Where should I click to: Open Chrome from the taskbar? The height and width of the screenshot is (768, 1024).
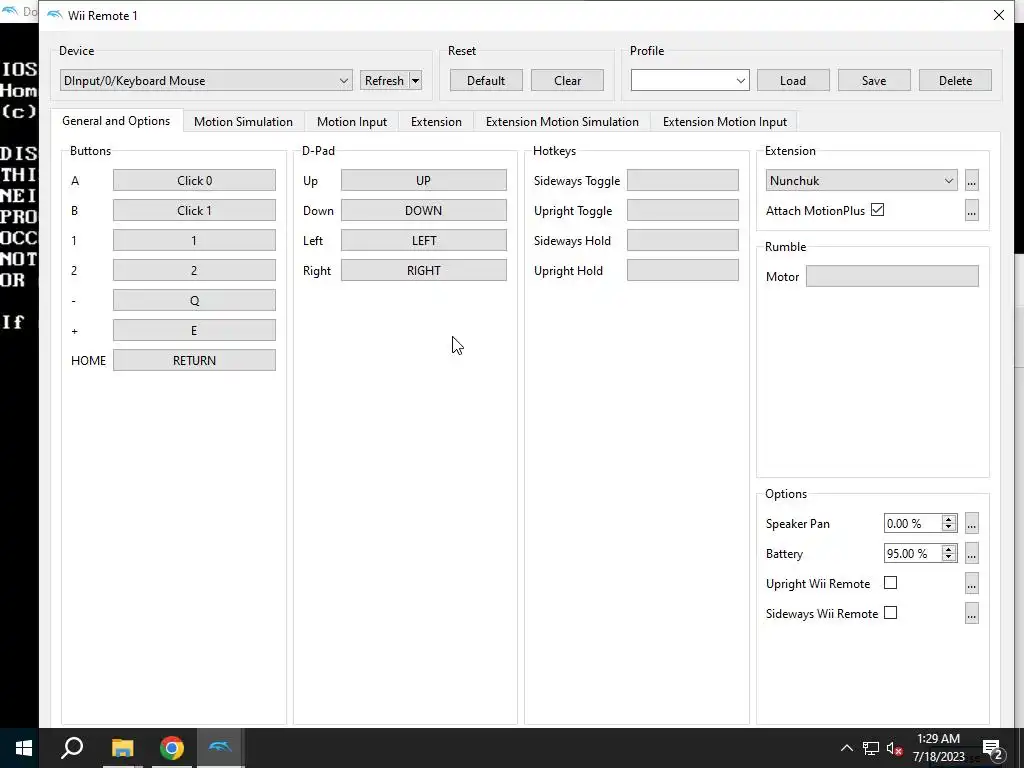click(x=172, y=748)
